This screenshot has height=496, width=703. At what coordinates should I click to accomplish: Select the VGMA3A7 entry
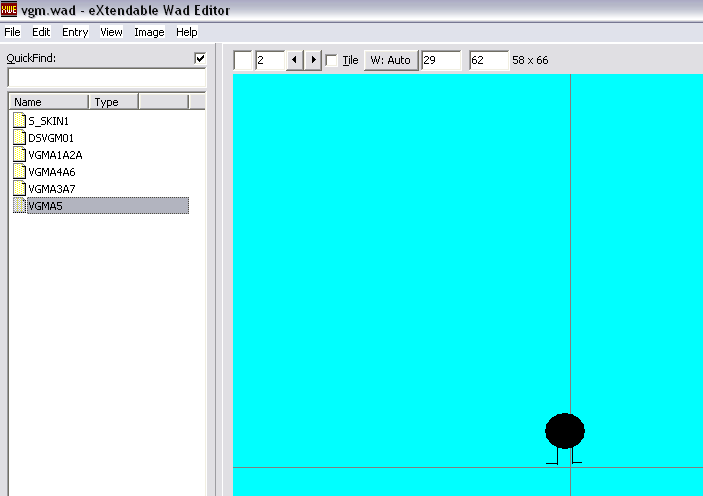[52, 189]
